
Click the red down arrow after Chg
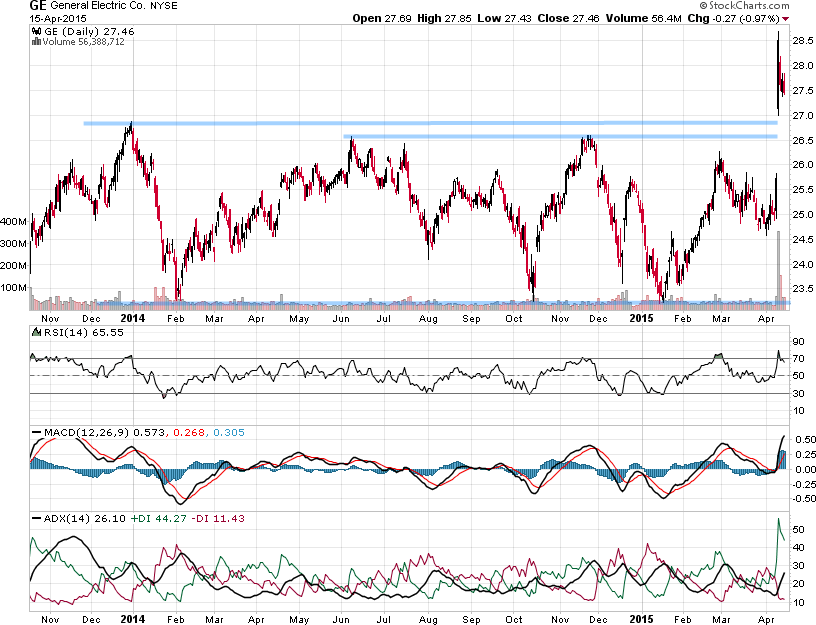[784, 18]
